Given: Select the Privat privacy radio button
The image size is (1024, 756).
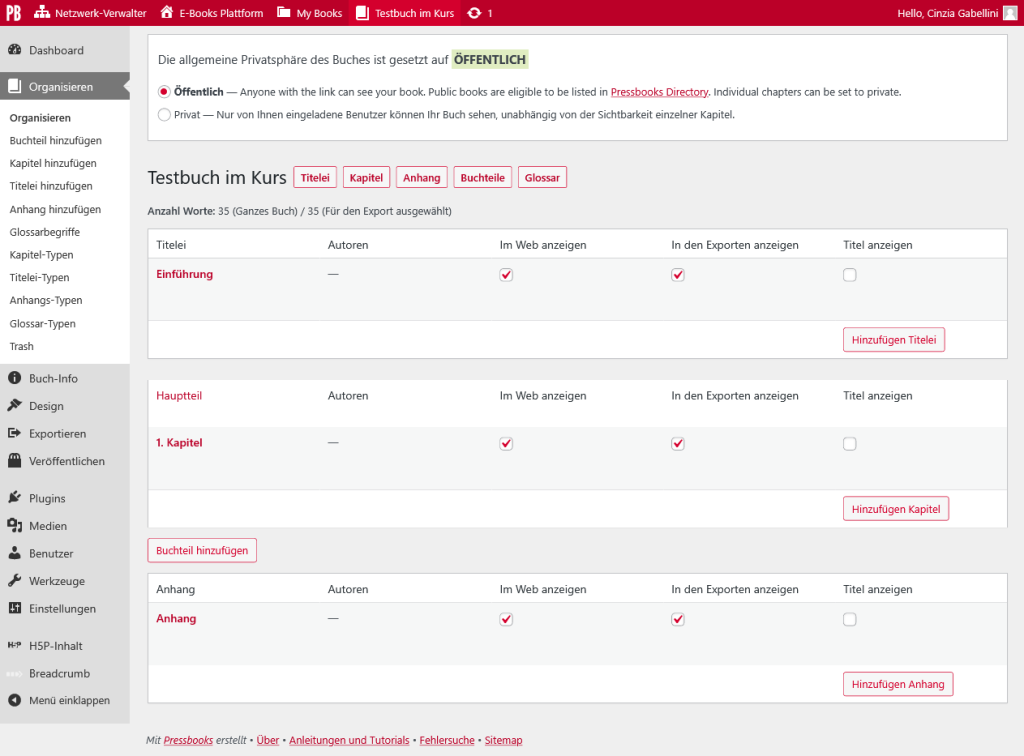Looking at the screenshot, I should [x=165, y=114].
